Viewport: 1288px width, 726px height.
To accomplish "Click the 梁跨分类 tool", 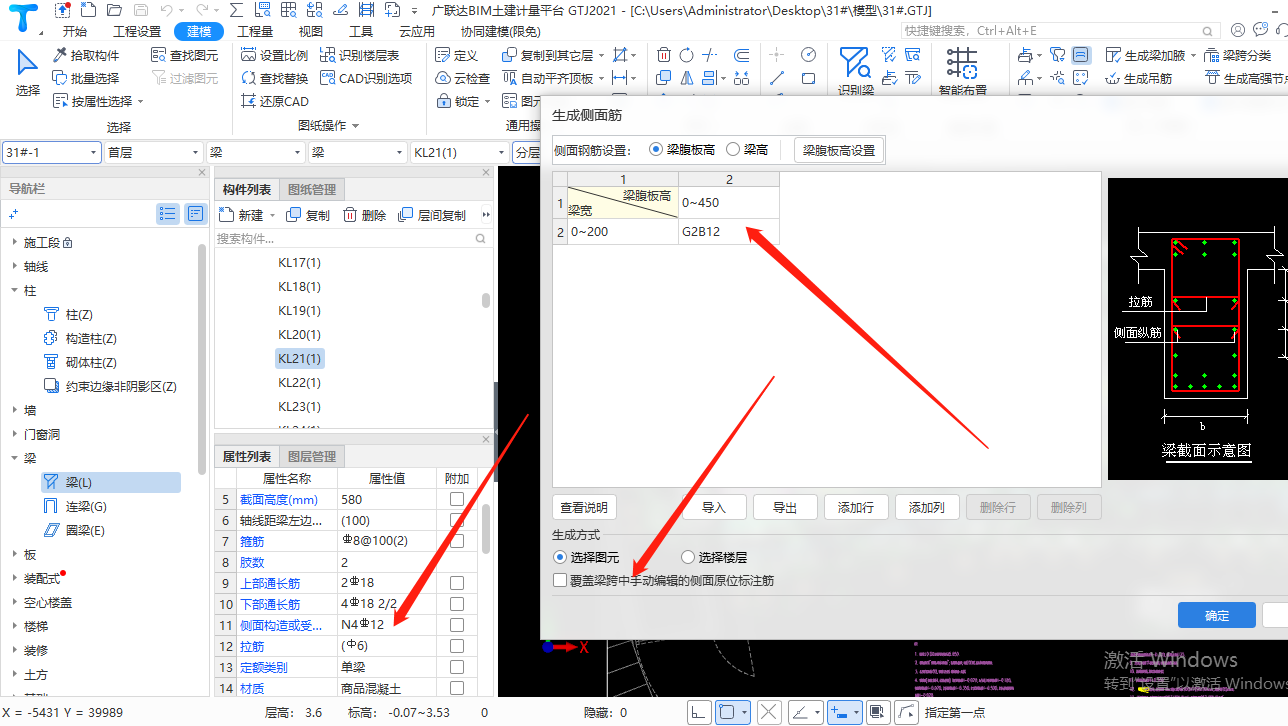I will pos(1238,55).
